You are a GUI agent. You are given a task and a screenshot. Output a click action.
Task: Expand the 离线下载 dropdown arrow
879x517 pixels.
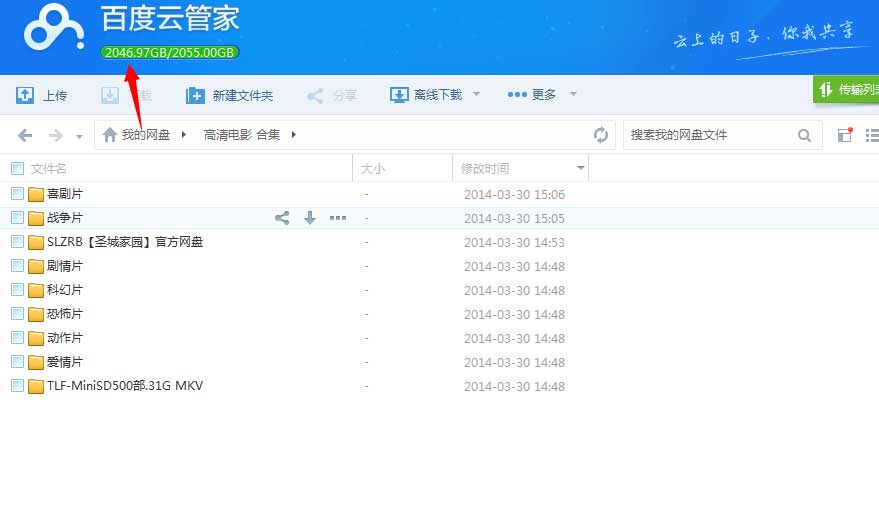tap(476, 94)
